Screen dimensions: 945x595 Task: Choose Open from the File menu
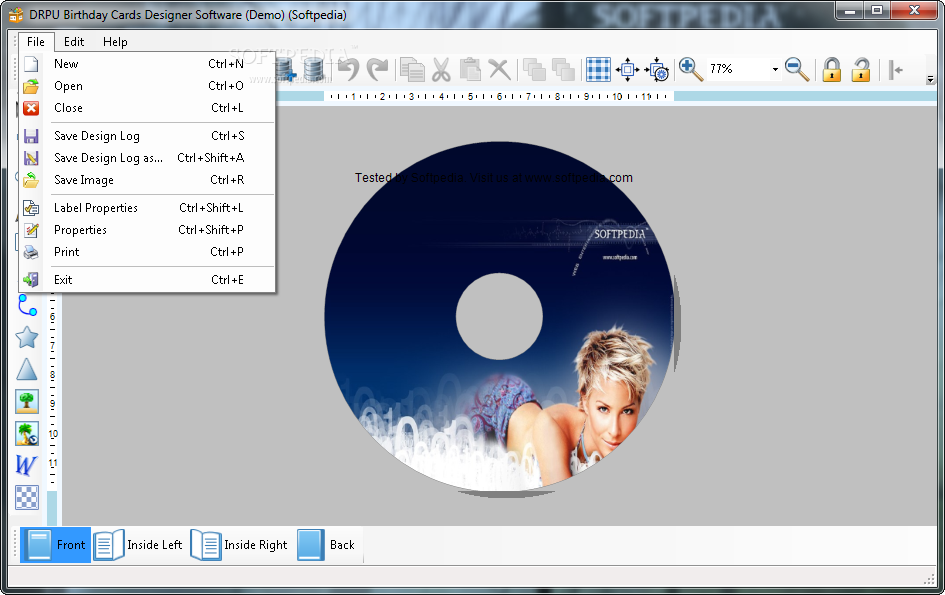tap(148, 86)
